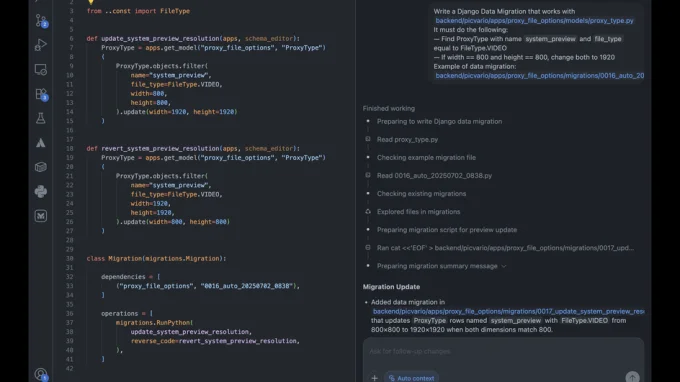Screen dimensions: 680x382
Task: Select "Preparing to write Django data migration" step
Action: (439, 121)
